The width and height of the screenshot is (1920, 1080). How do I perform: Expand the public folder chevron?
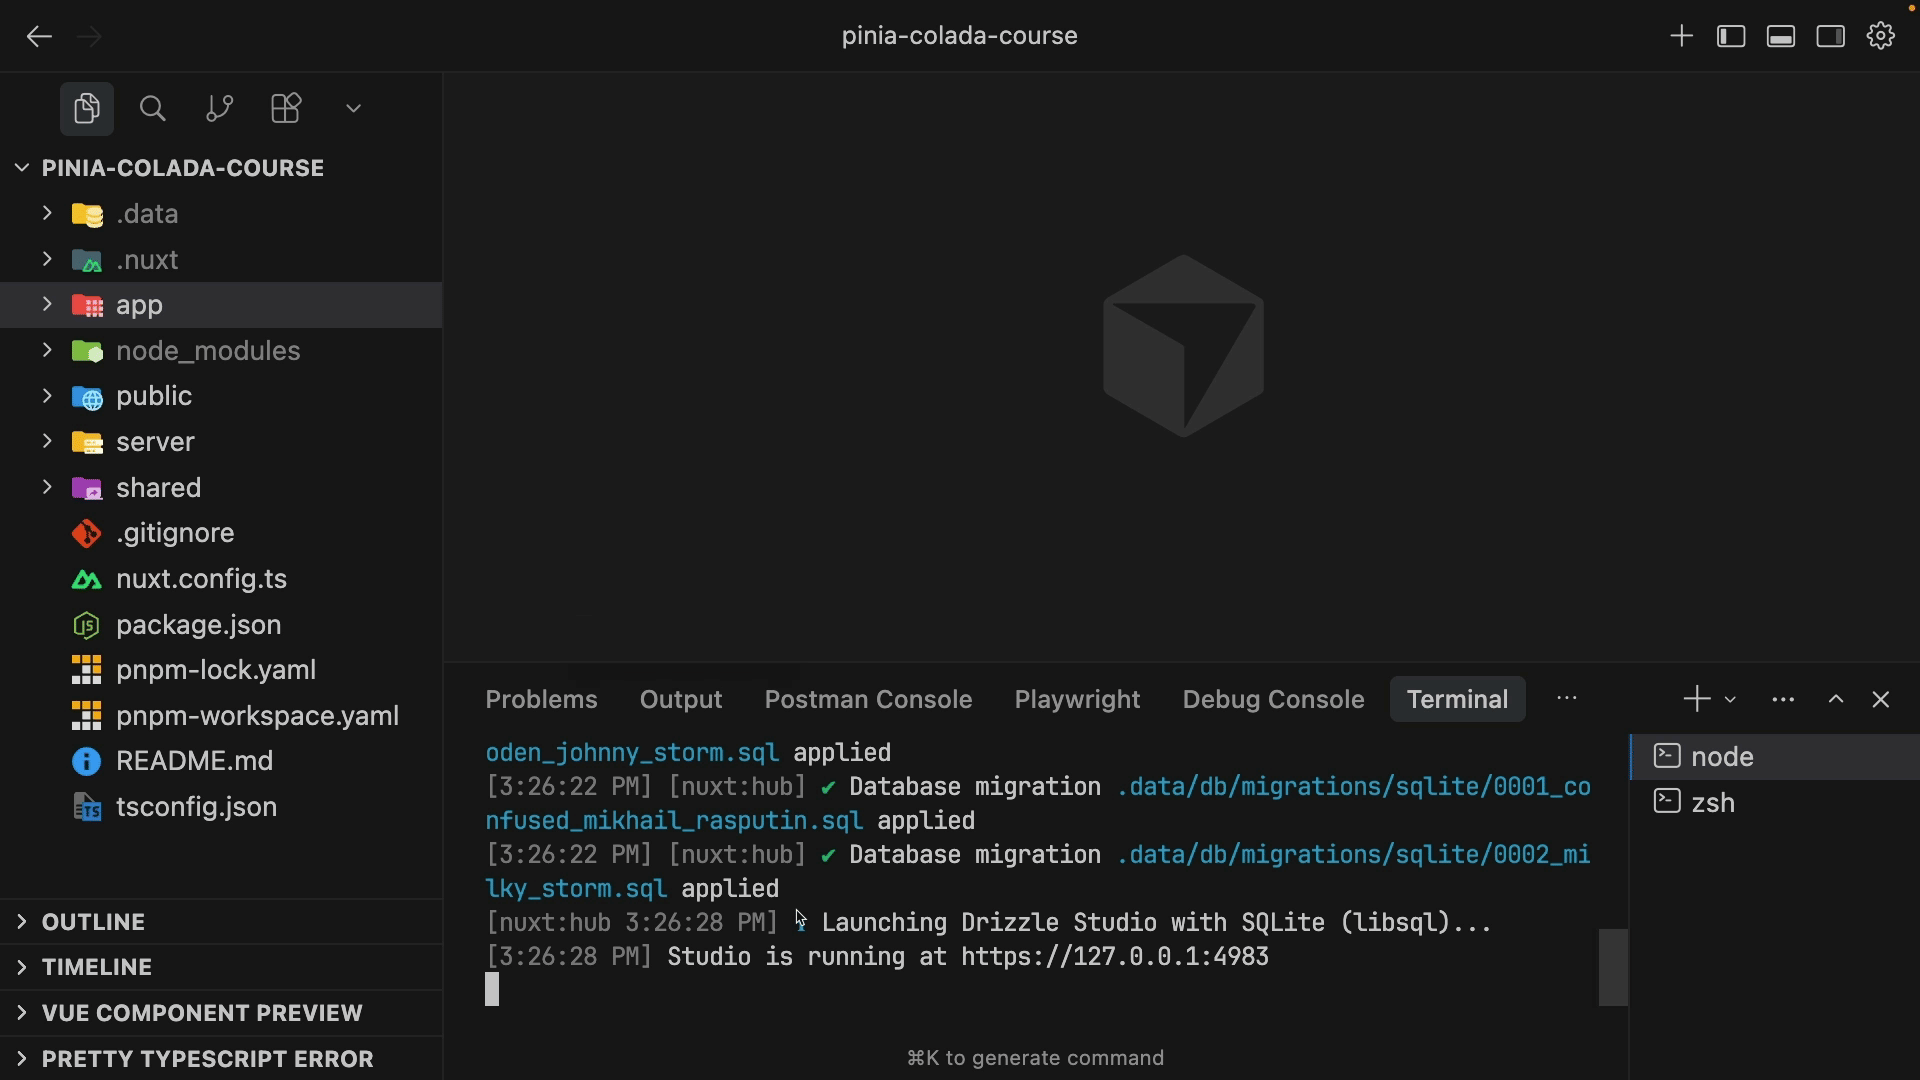47,396
